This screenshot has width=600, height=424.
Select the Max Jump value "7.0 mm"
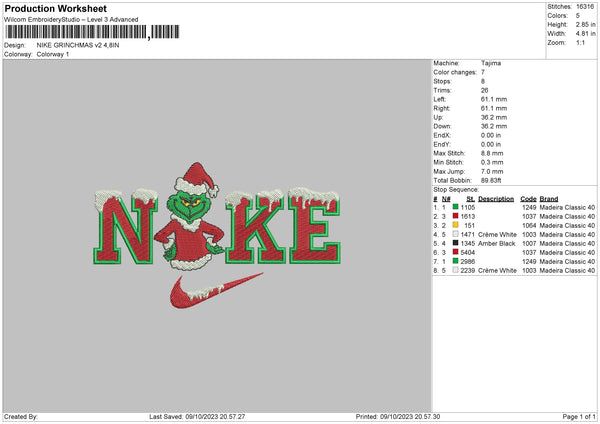point(492,171)
